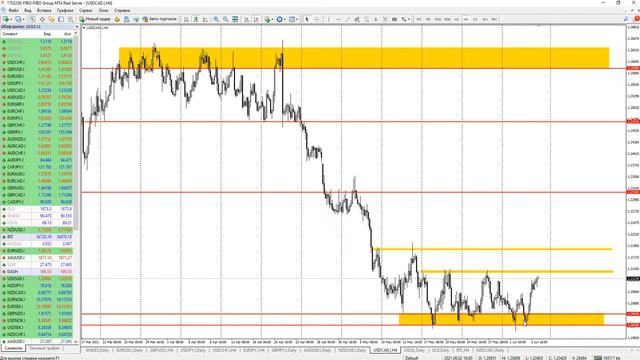This screenshot has height=360, width=640.
Task: Click the search magnifier icon
Action: click(x=627, y=19)
